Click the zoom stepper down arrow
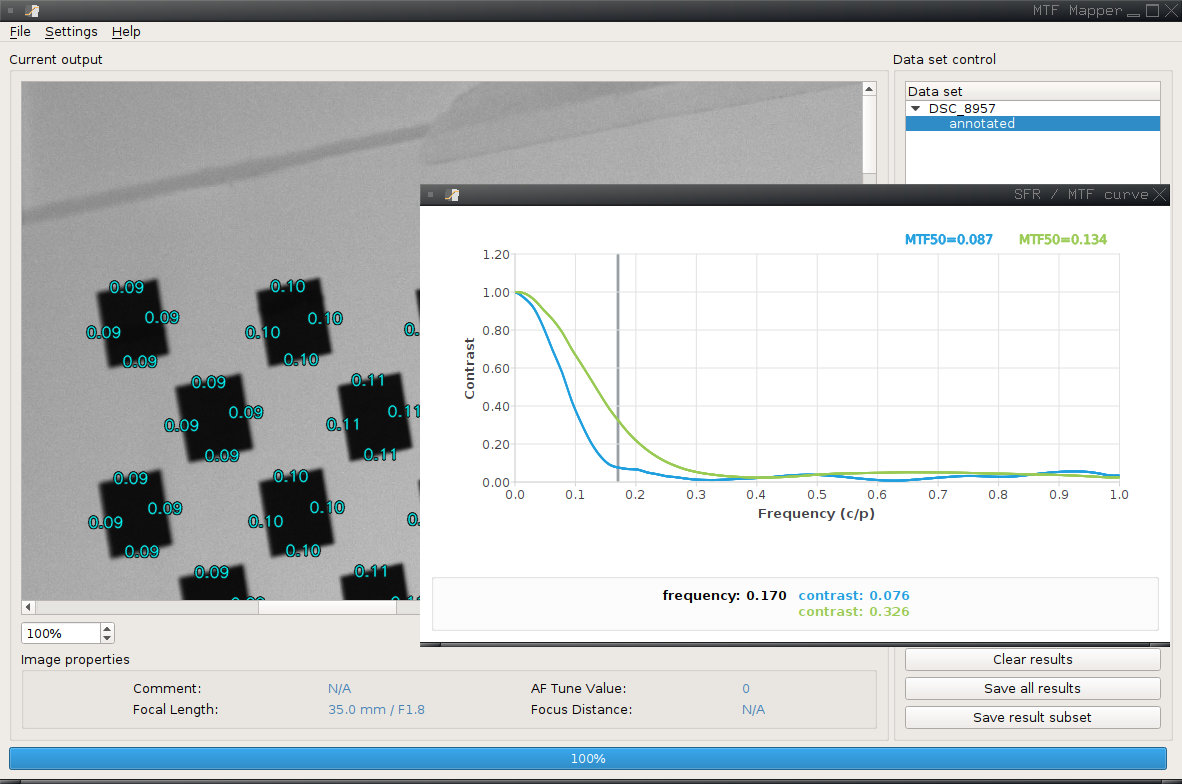The width and height of the screenshot is (1182, 784). pyautogui.click(x=107, y=637)
